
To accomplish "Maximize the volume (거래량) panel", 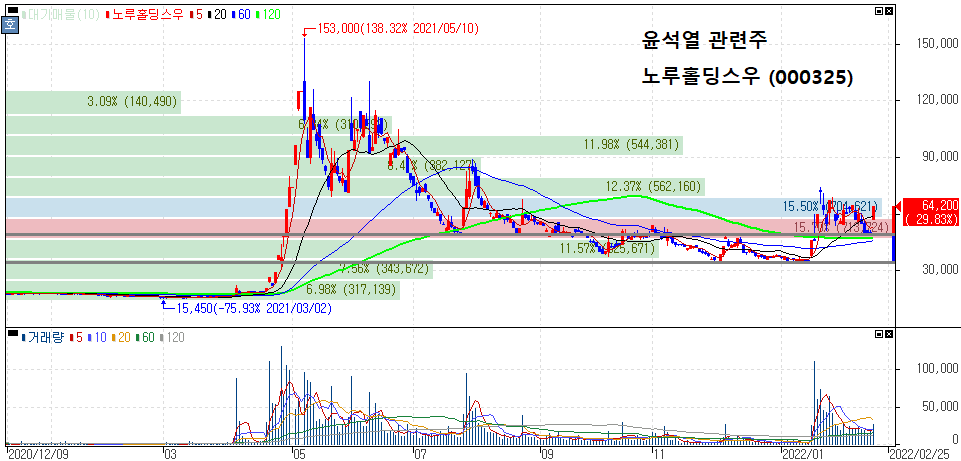I will (879, 334).
